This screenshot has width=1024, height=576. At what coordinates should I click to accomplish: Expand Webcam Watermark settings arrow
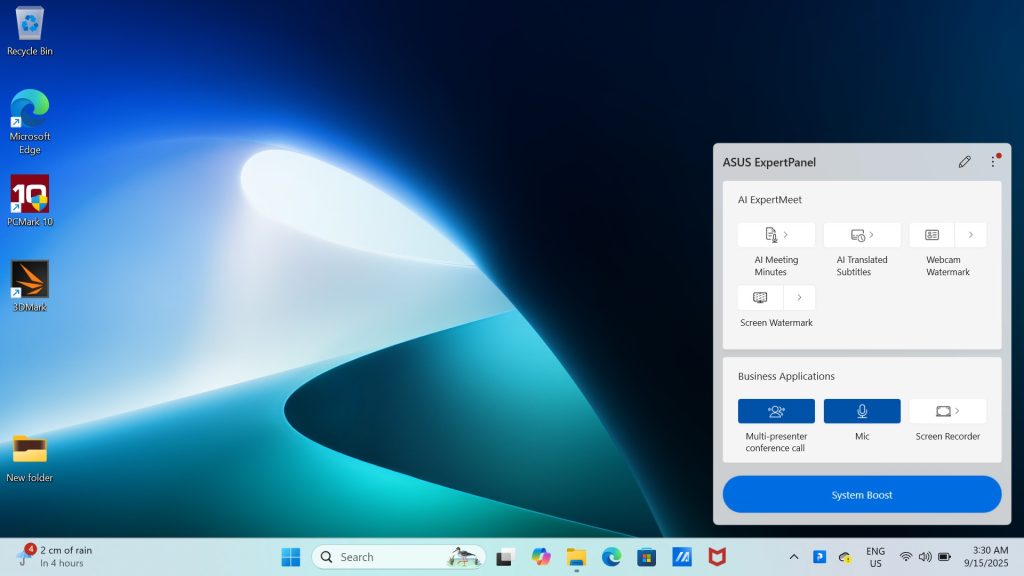click(x=971, y=235)
